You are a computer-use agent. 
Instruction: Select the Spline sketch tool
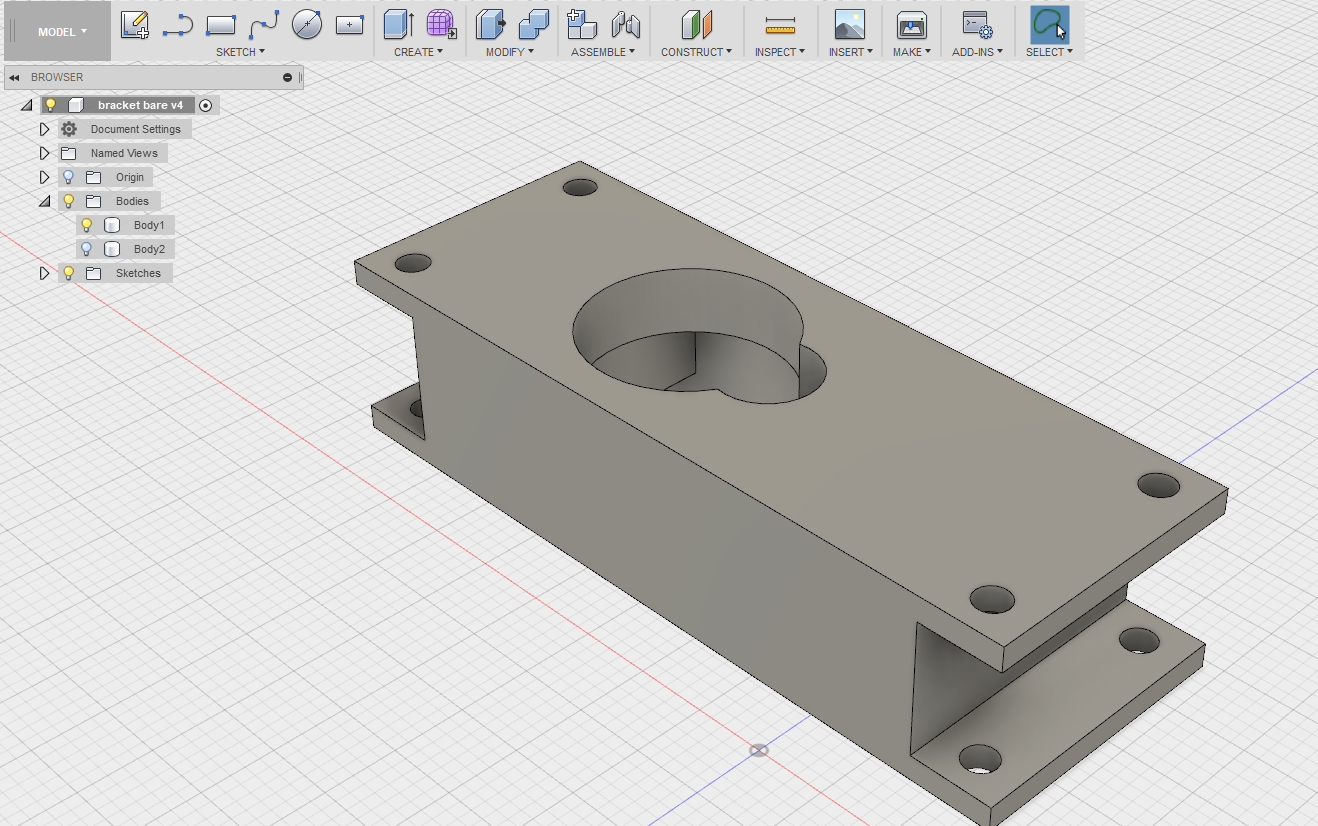click(x=264, y=24)
